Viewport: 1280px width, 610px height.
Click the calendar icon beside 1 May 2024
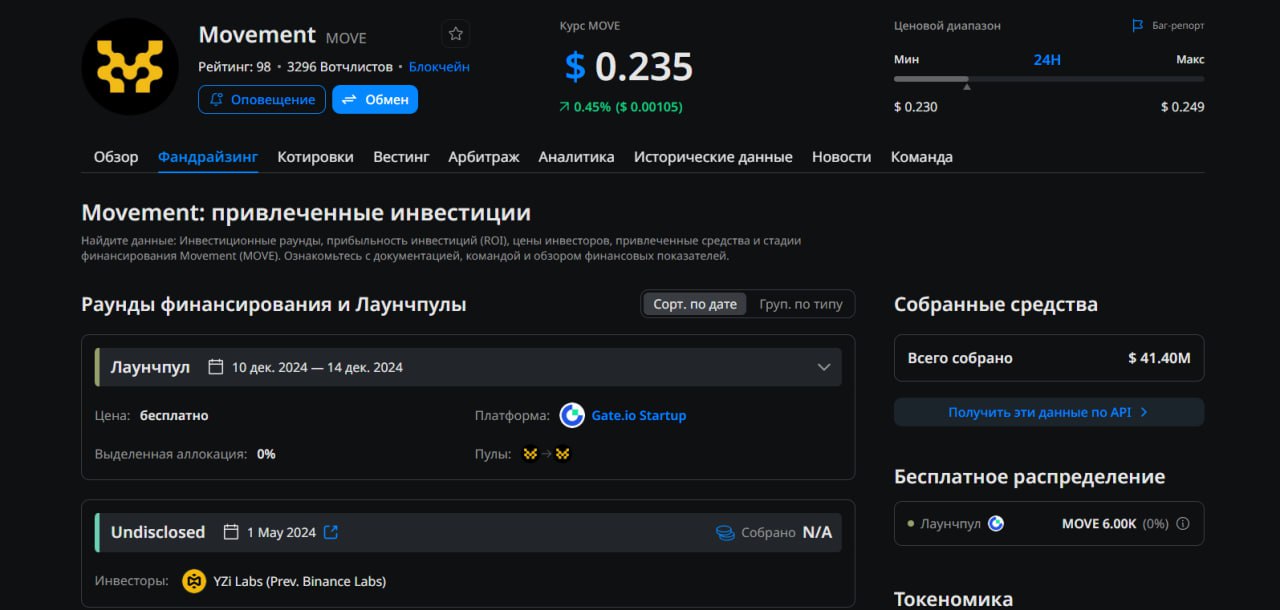[x=231, y=532]
